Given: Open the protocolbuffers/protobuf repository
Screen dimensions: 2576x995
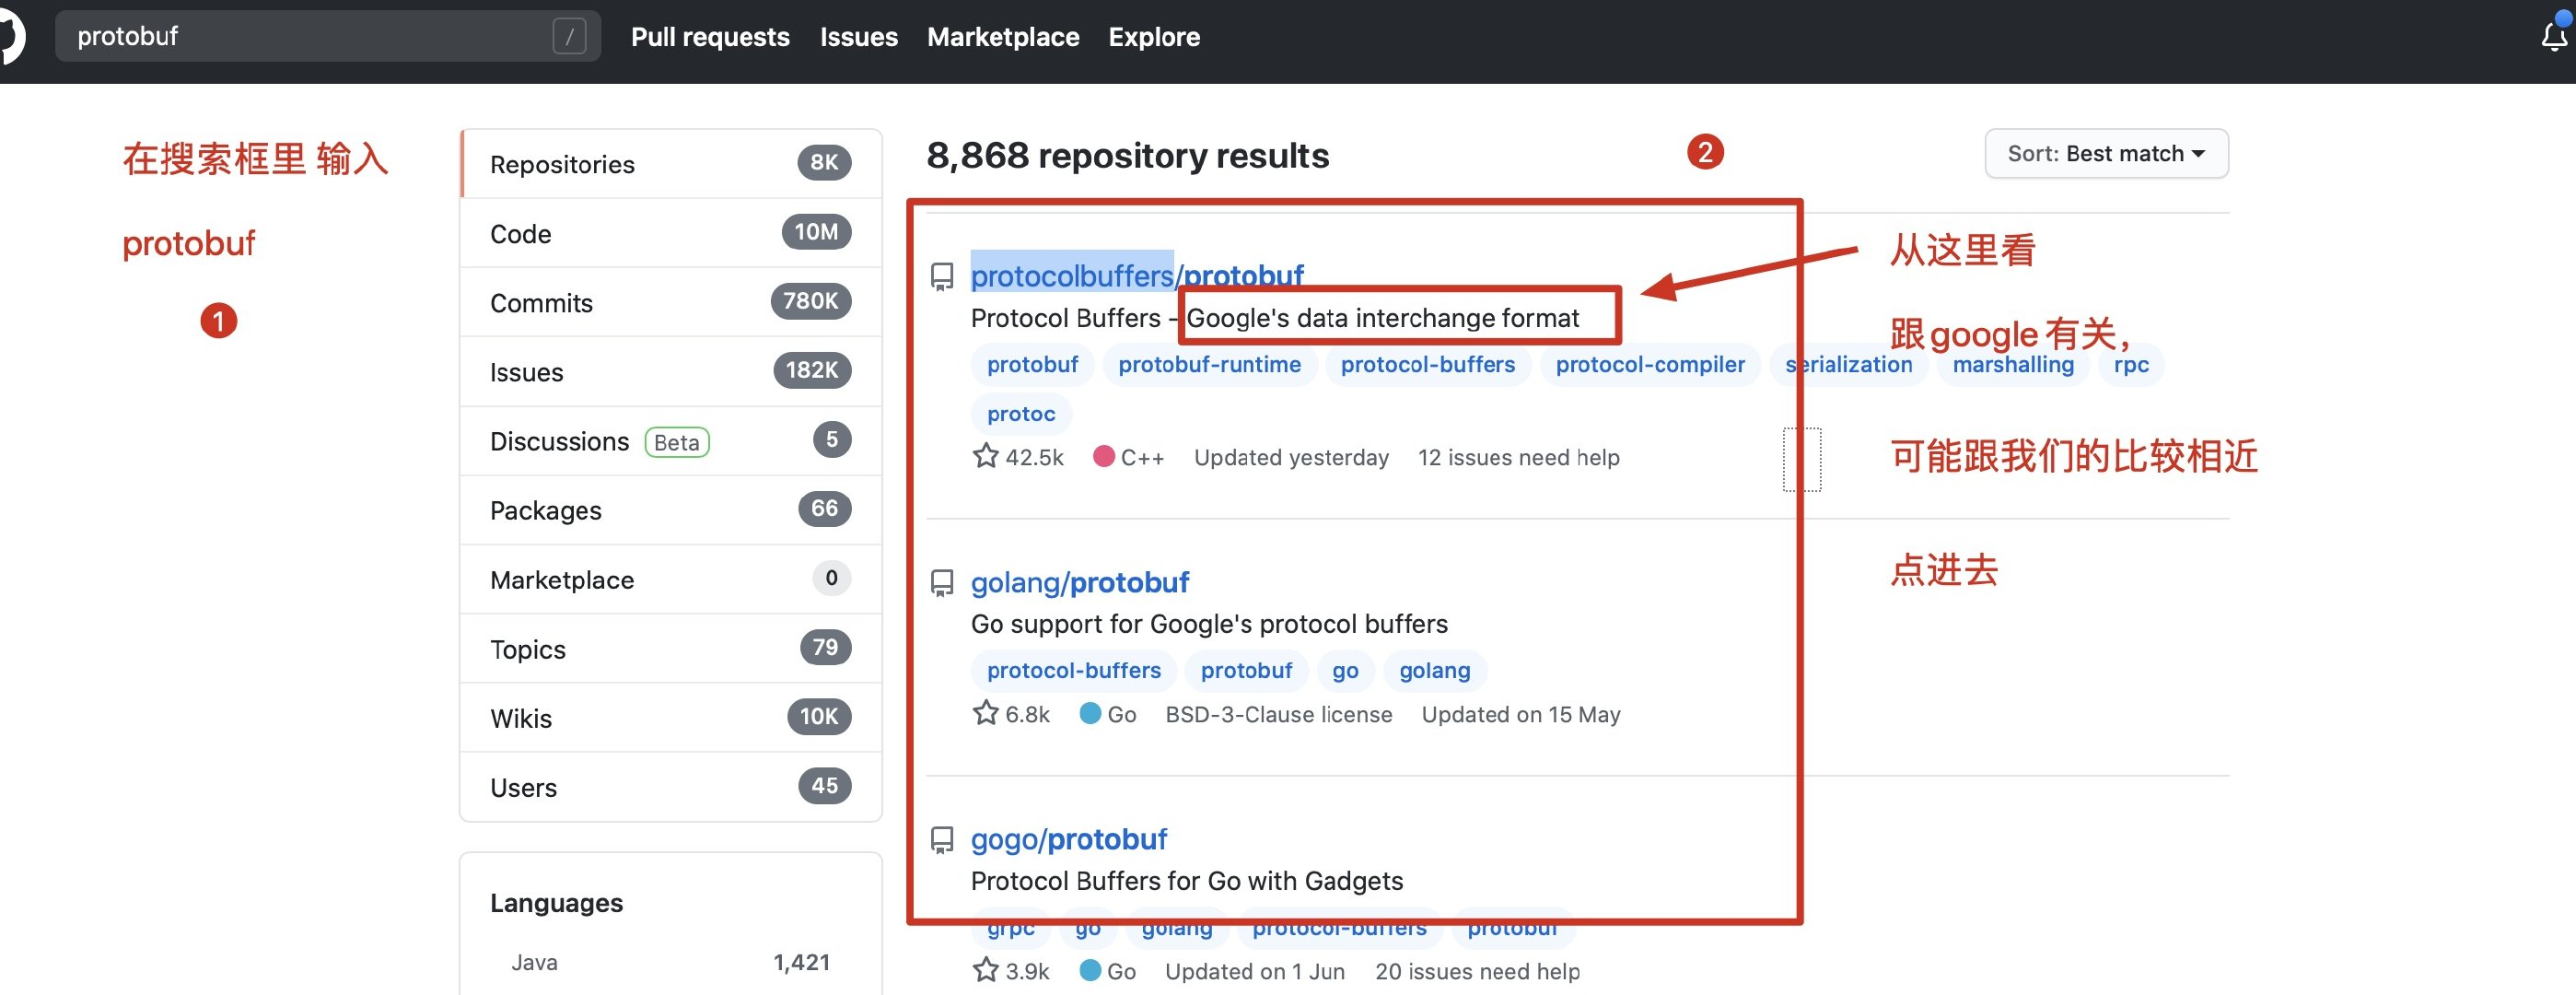Looking at the screenshot, I should 1137,276.
